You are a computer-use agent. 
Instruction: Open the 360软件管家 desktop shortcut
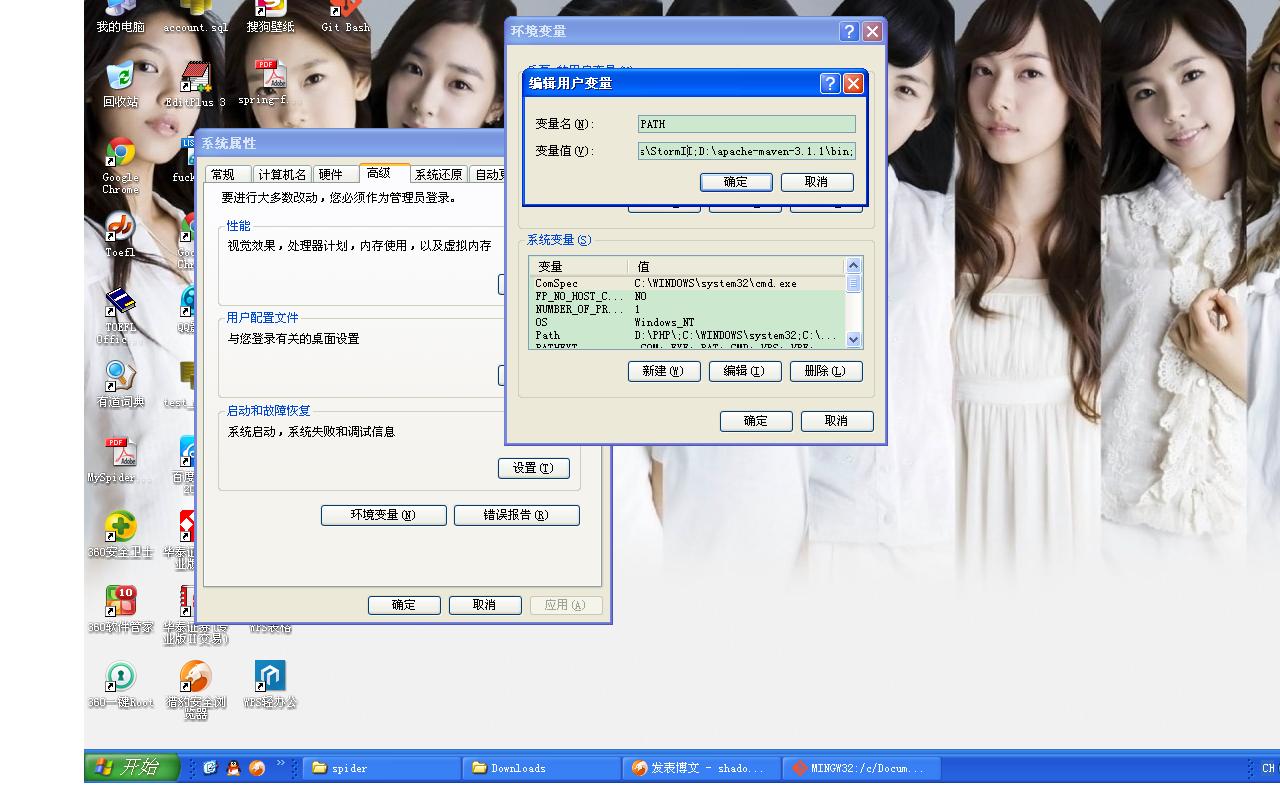pyautogui.click(x=120, y=602)
